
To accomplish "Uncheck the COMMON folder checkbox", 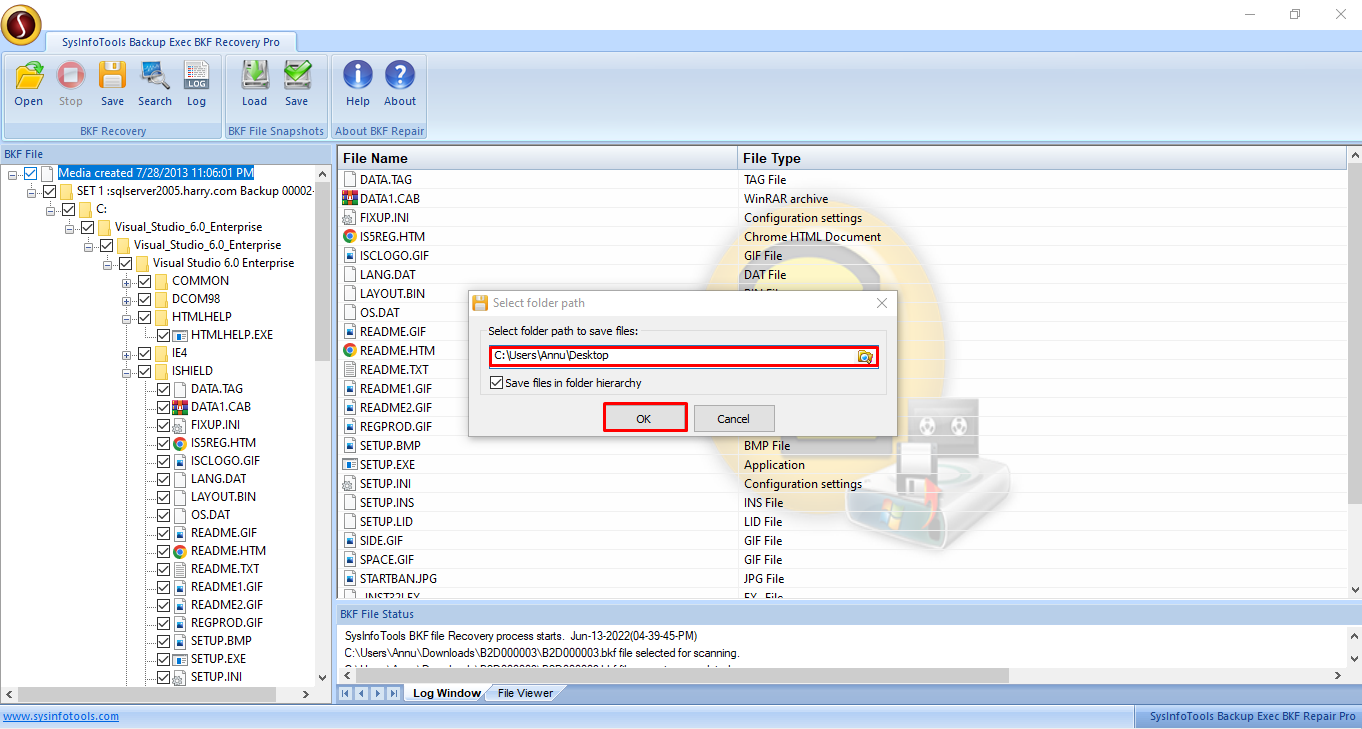I will (x=144, y=281).
